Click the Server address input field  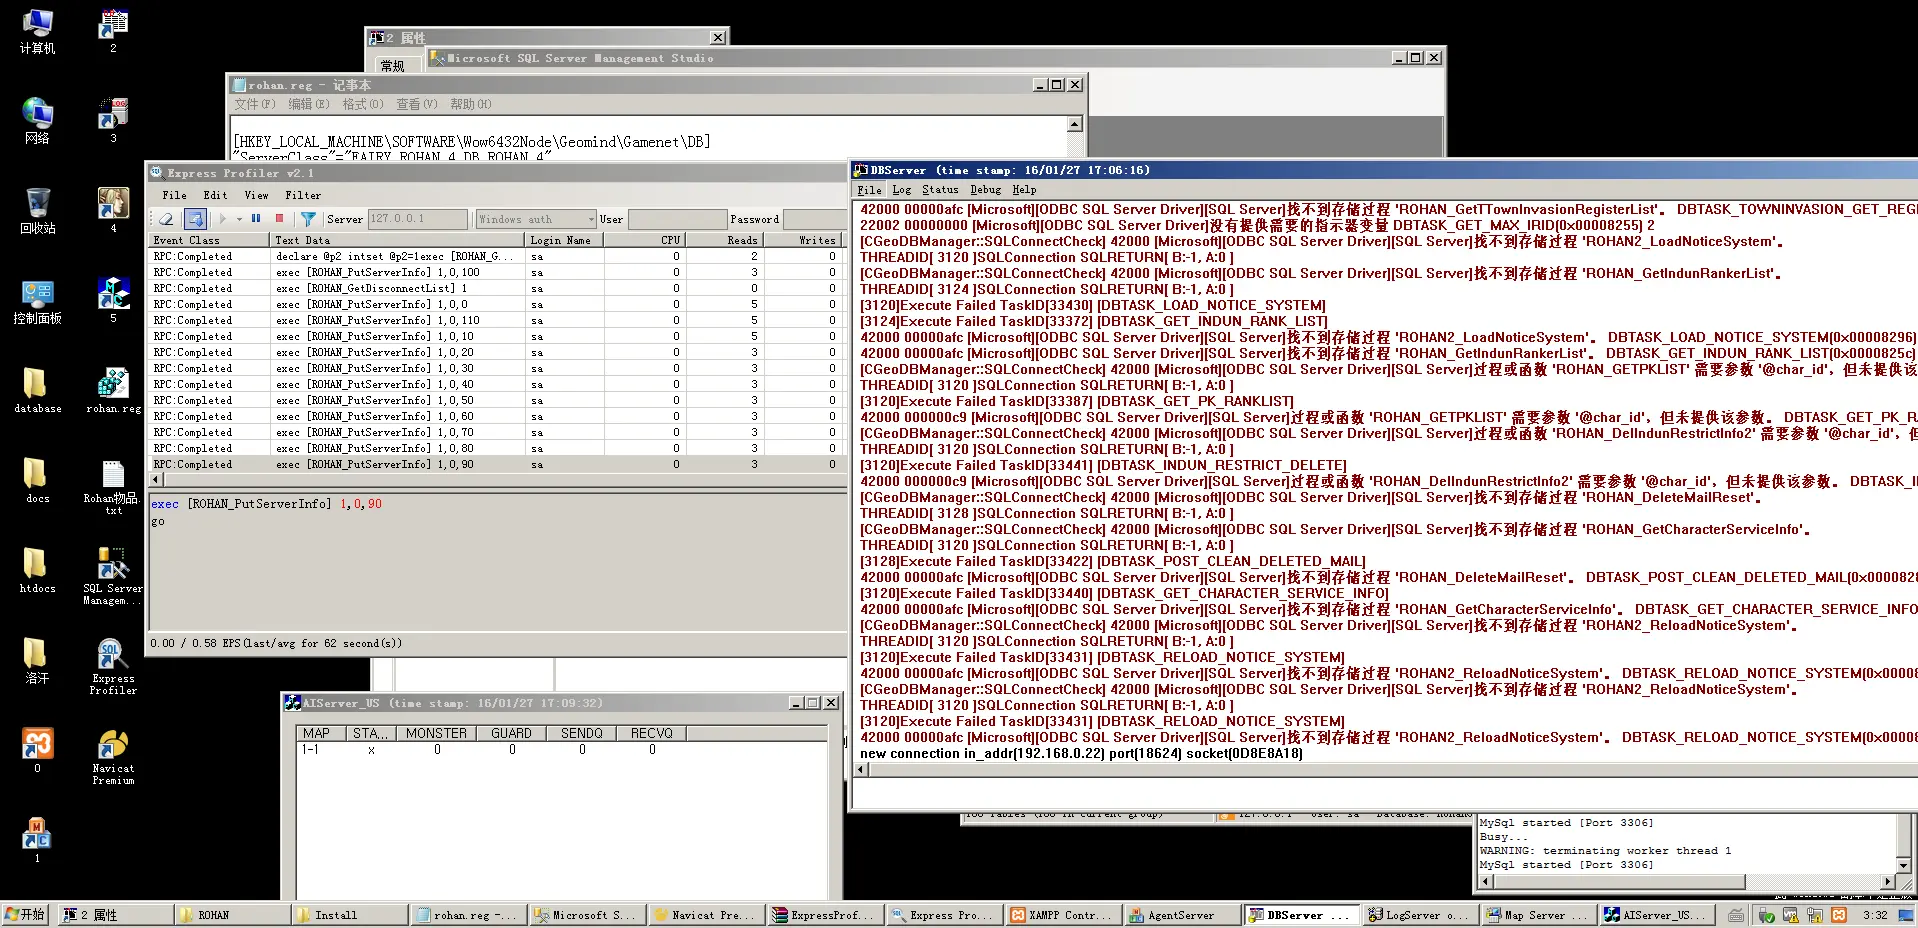tap(417, 219)
